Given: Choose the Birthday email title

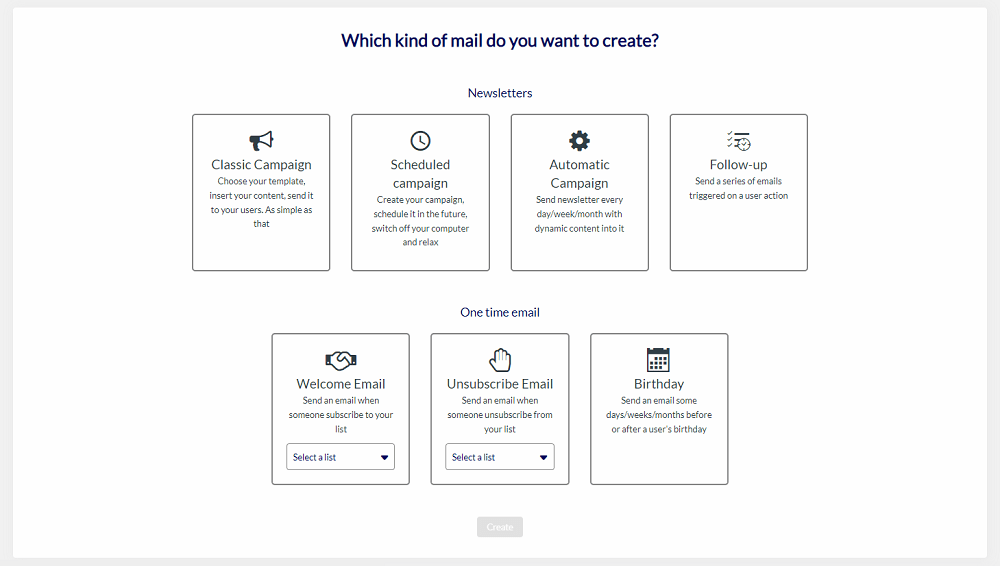Looking at the screenshot, I should pos(659,384).
